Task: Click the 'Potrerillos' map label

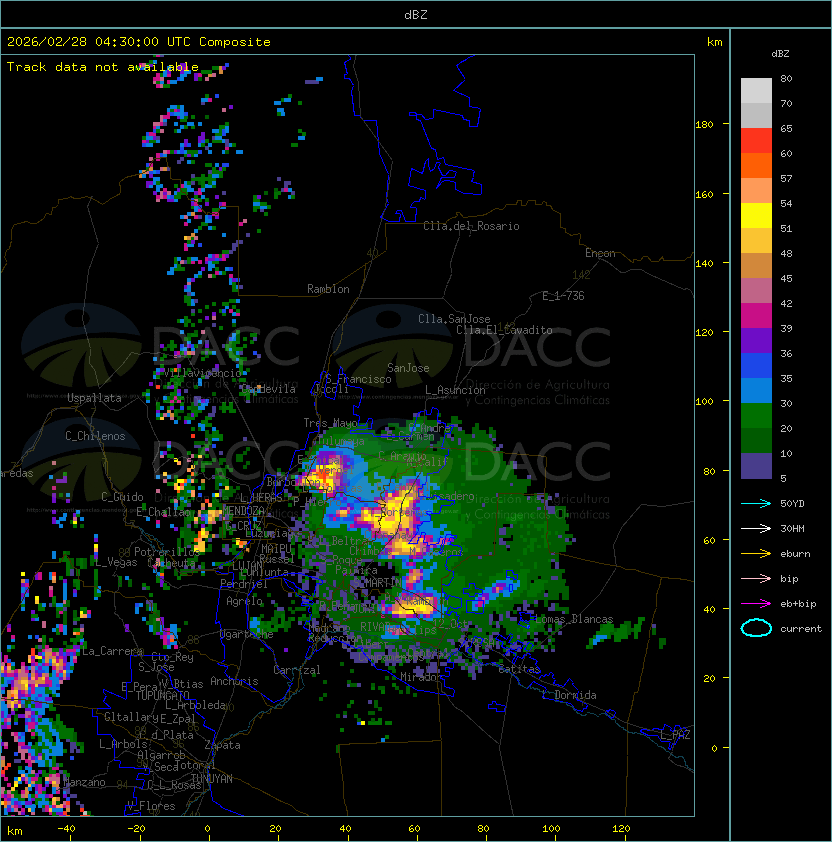Action: [x=167, y=551]
